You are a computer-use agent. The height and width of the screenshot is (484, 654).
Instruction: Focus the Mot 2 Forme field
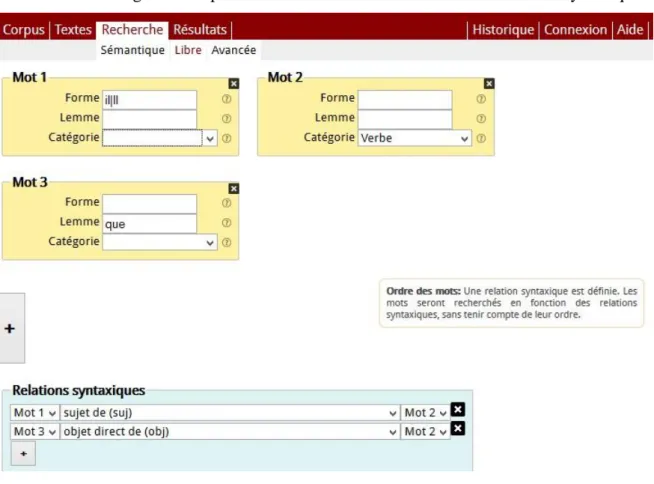405,100
